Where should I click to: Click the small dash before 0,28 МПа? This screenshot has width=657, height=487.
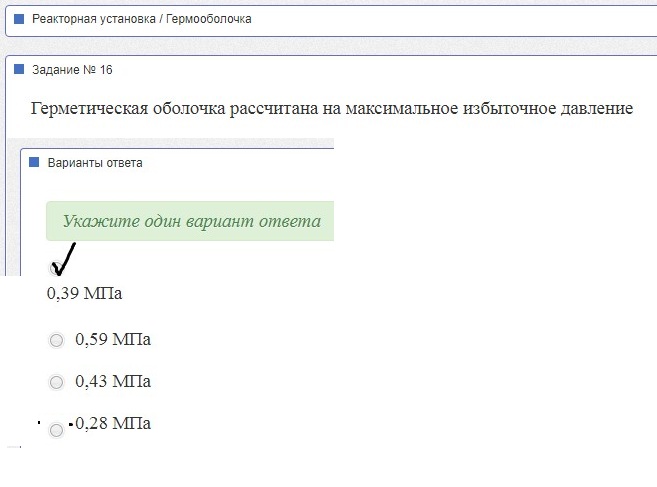coord(71,425)
